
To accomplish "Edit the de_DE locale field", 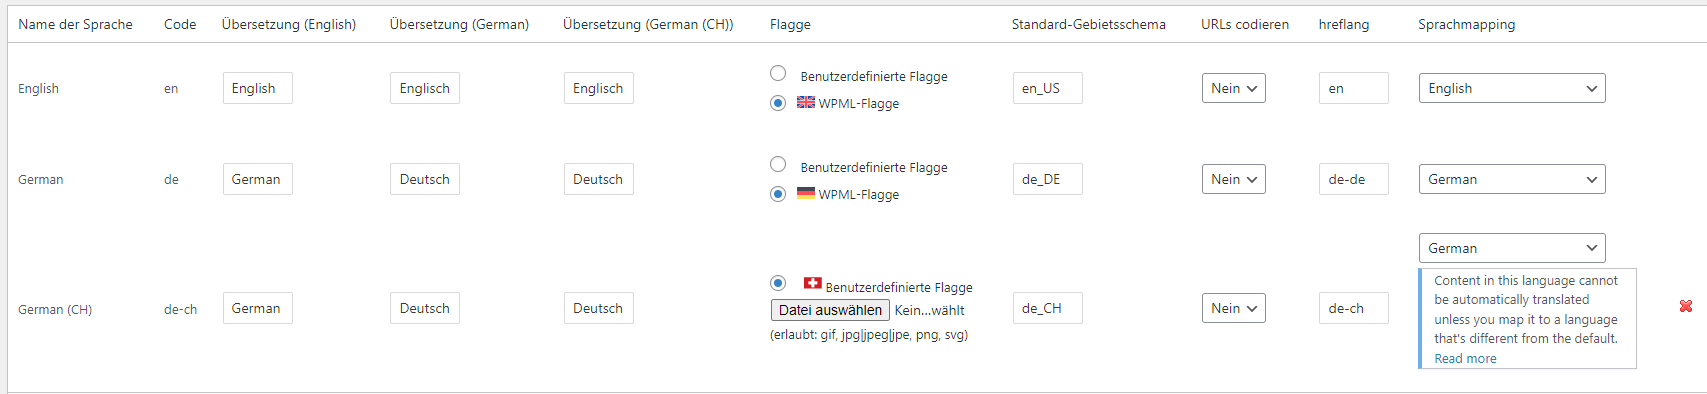I will [1048, 179].
